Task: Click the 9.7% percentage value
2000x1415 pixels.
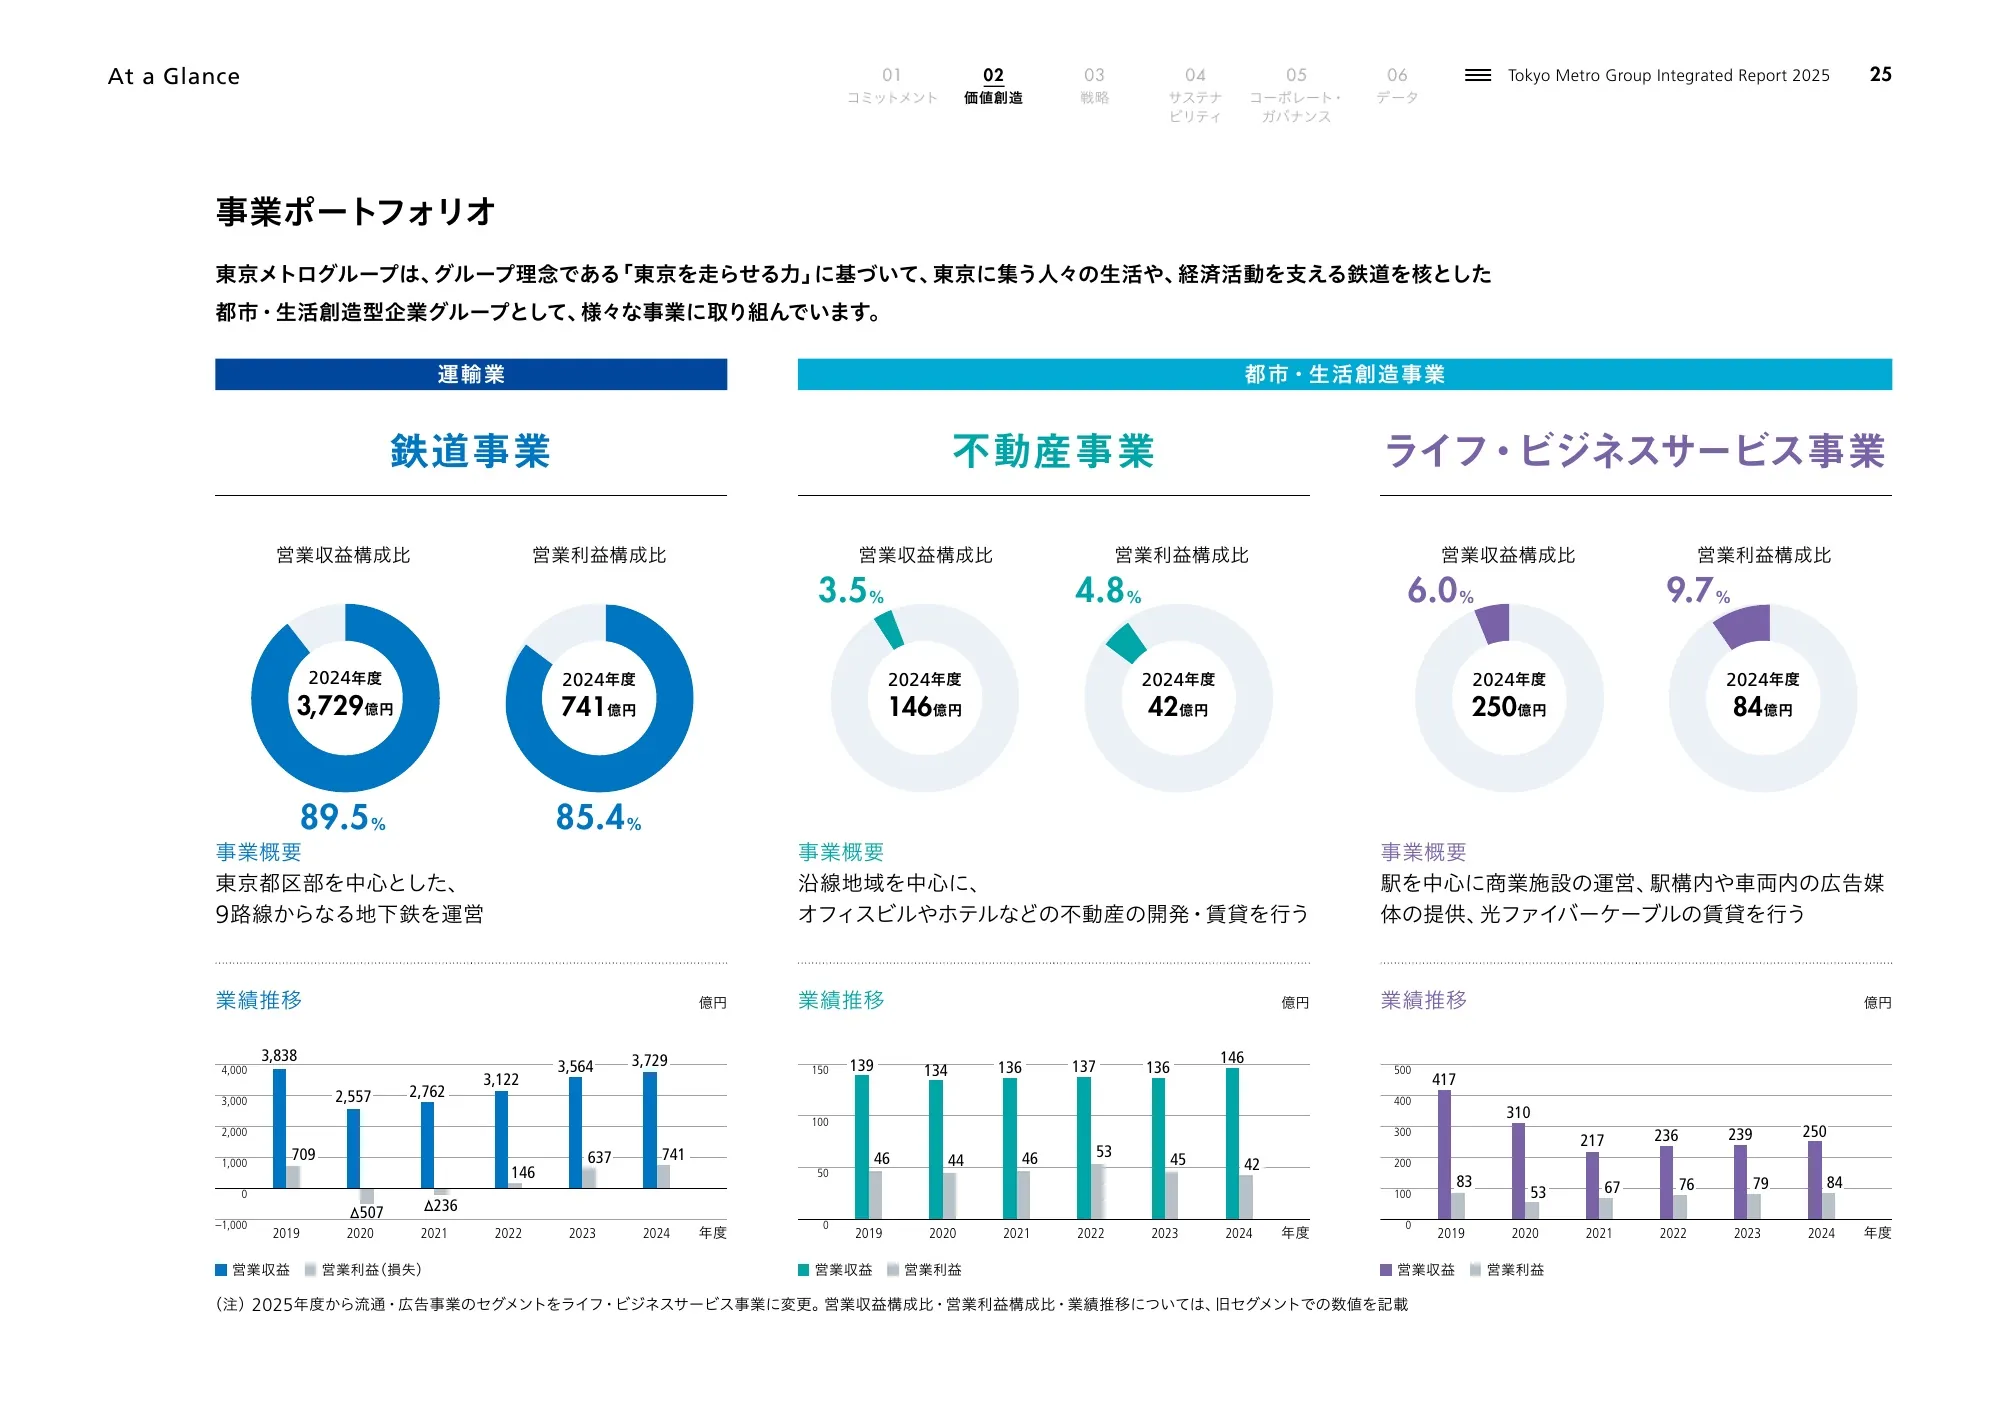Action: pyautogui.click(x=1698, y=590)
